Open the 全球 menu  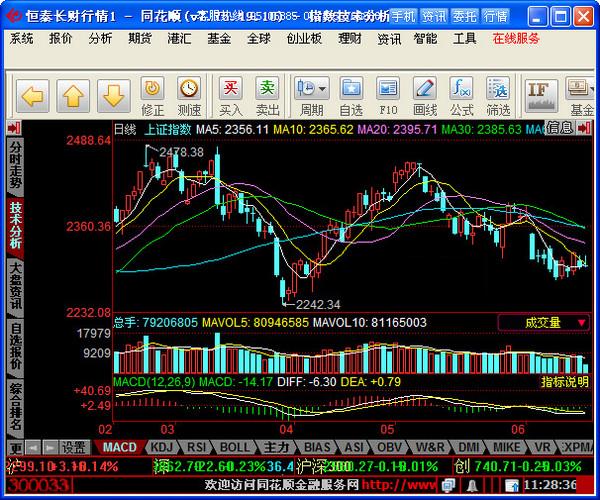pyautogui.click(x=259, y=39)
